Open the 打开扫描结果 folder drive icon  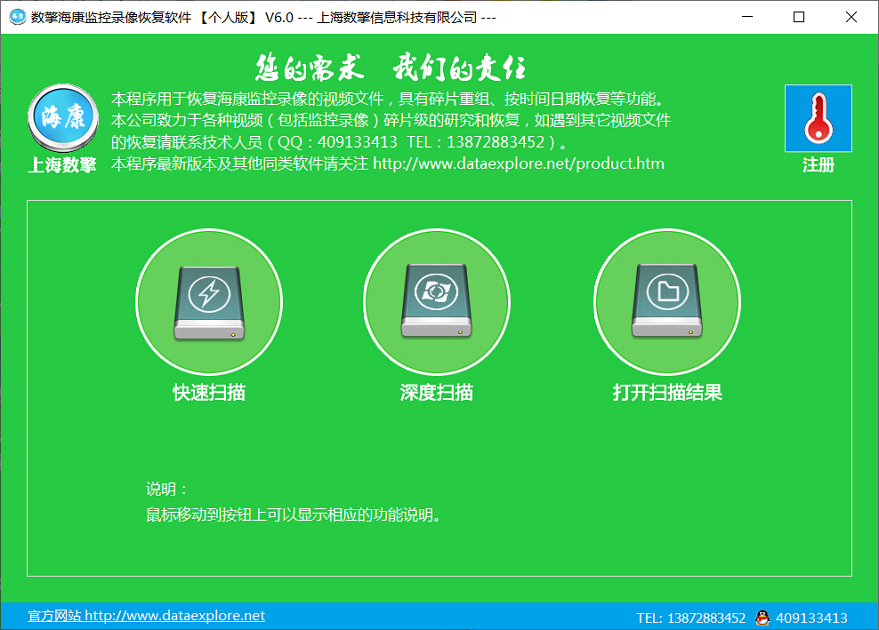tap(667, 302)
